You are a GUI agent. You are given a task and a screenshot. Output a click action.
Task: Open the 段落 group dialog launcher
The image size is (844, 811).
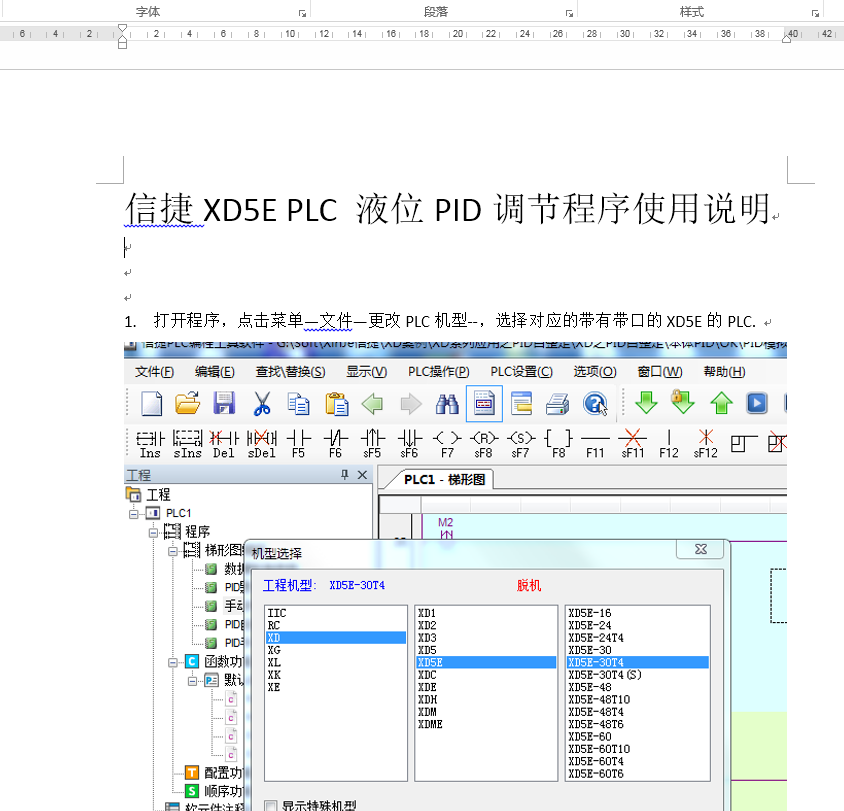click(x=569, y=14)
